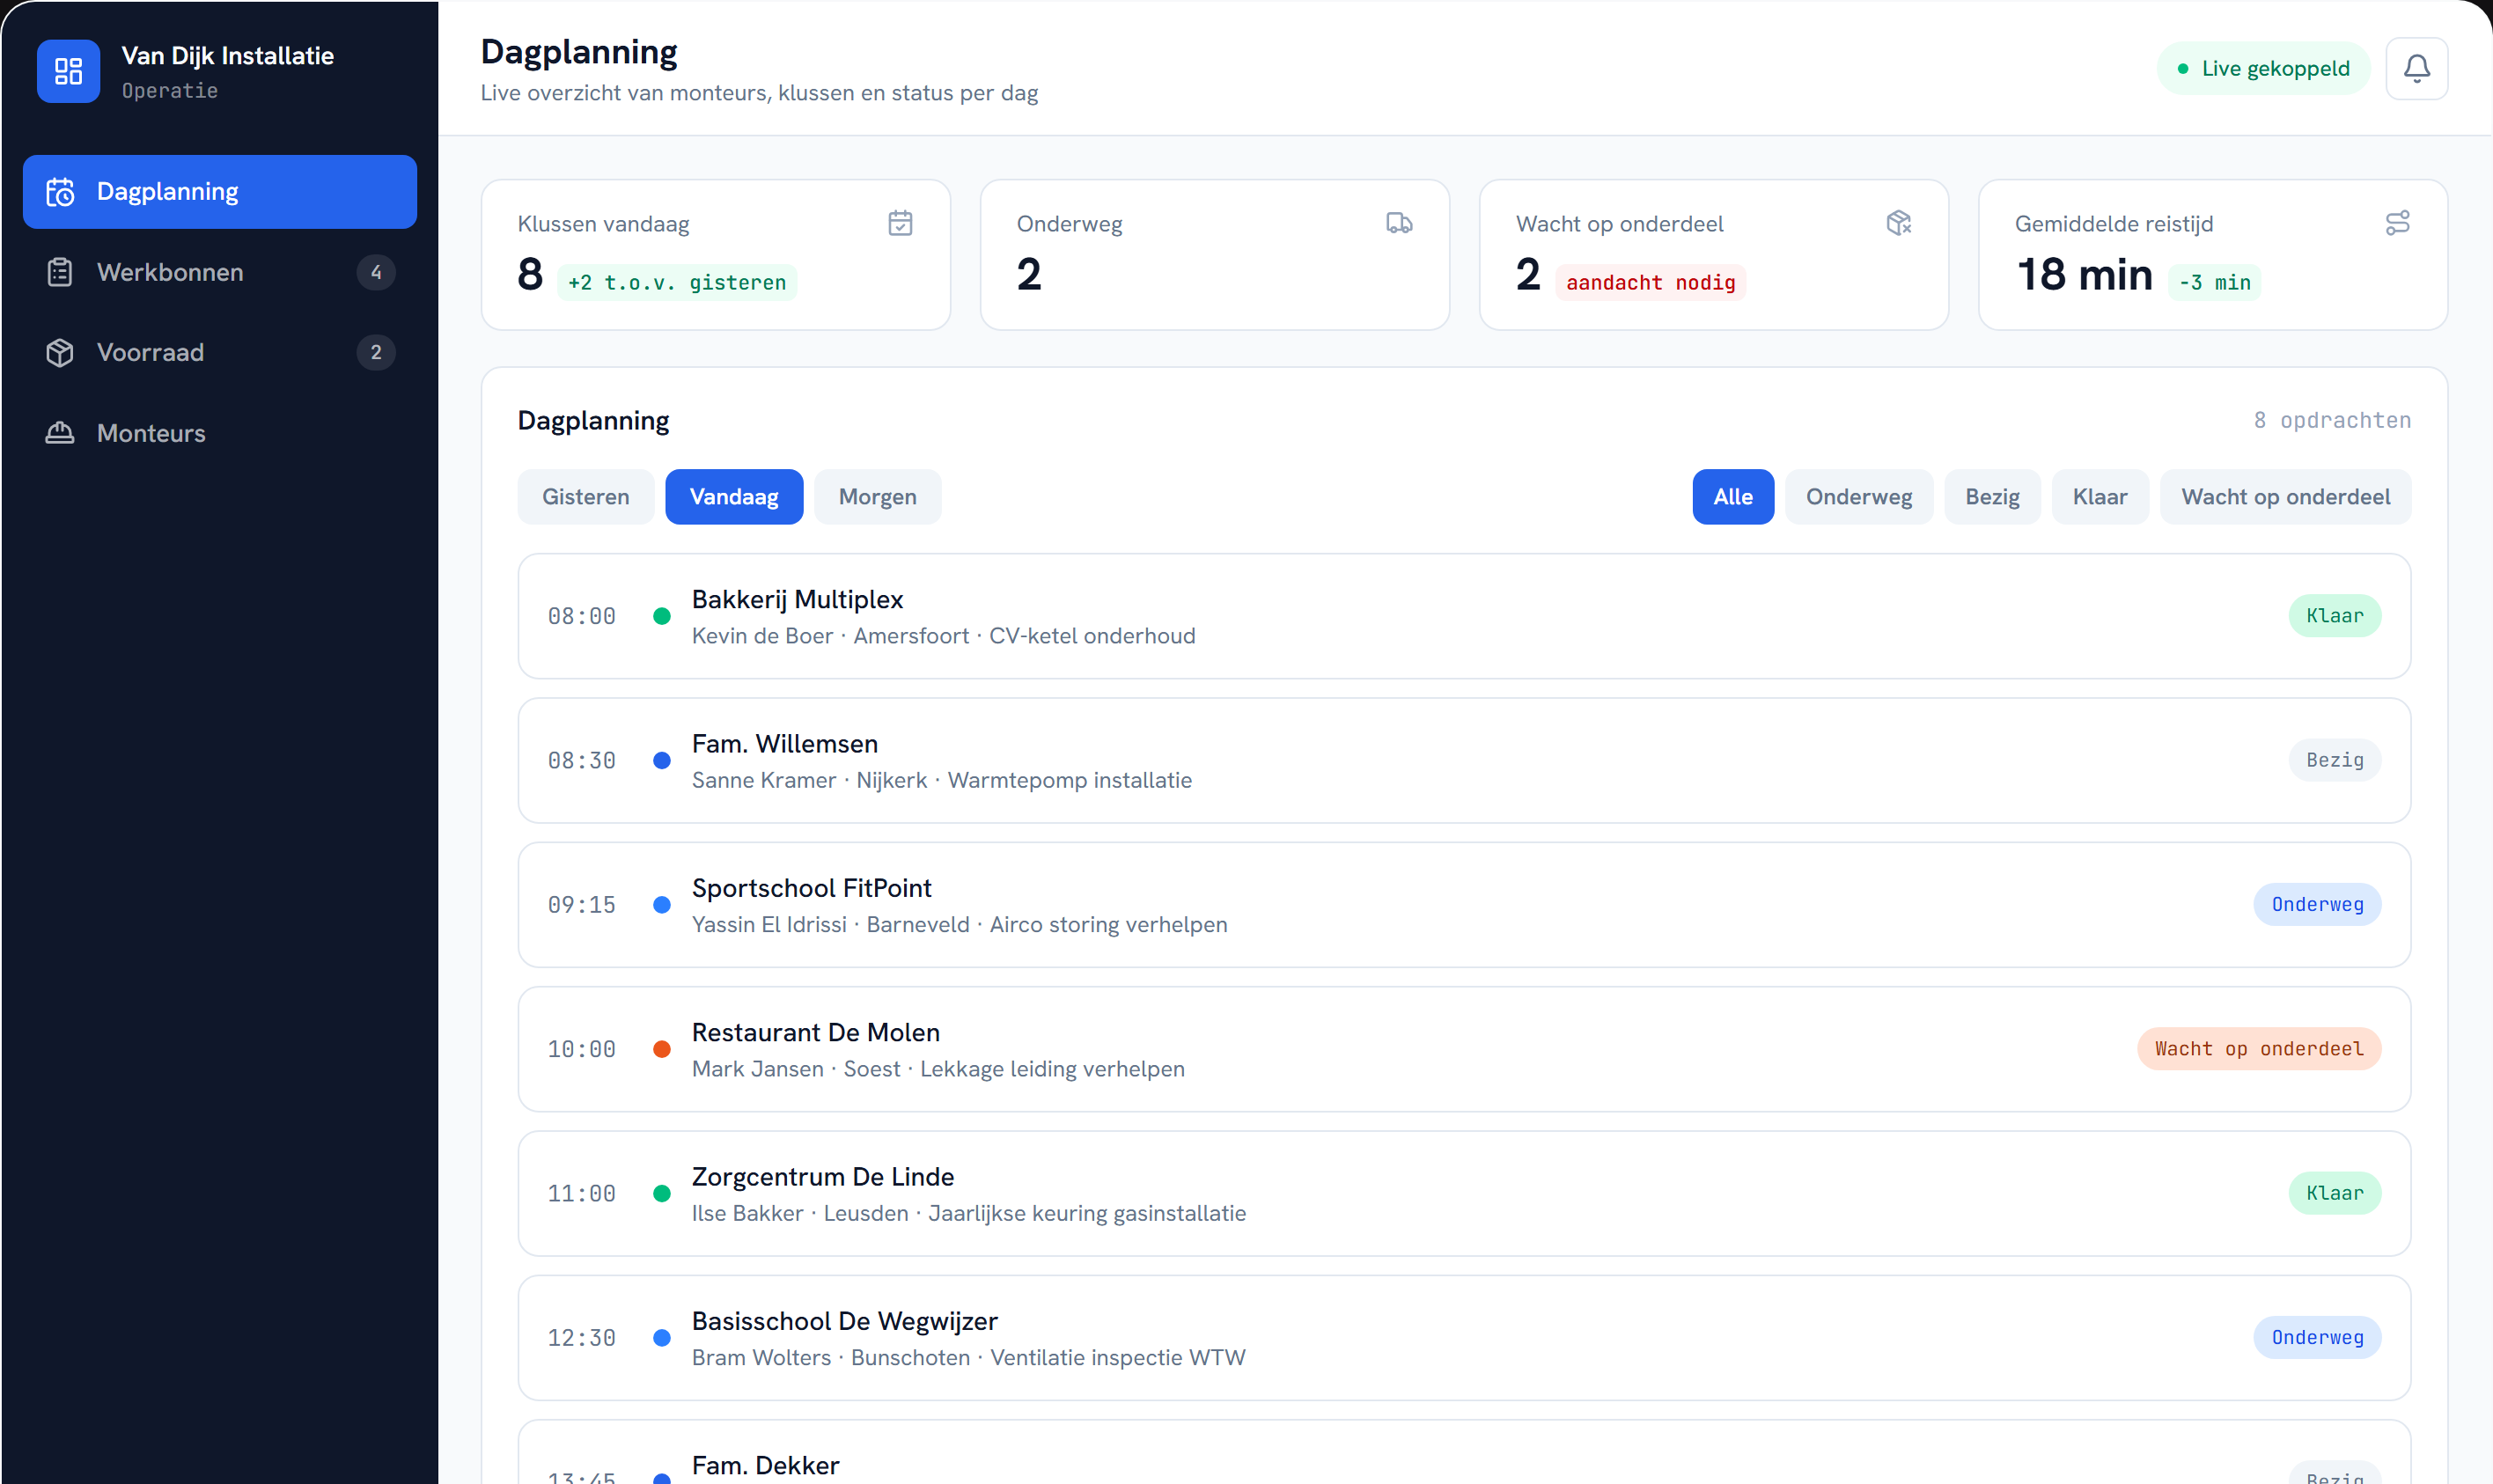Click the 10:00 time label

point(581,1050)
